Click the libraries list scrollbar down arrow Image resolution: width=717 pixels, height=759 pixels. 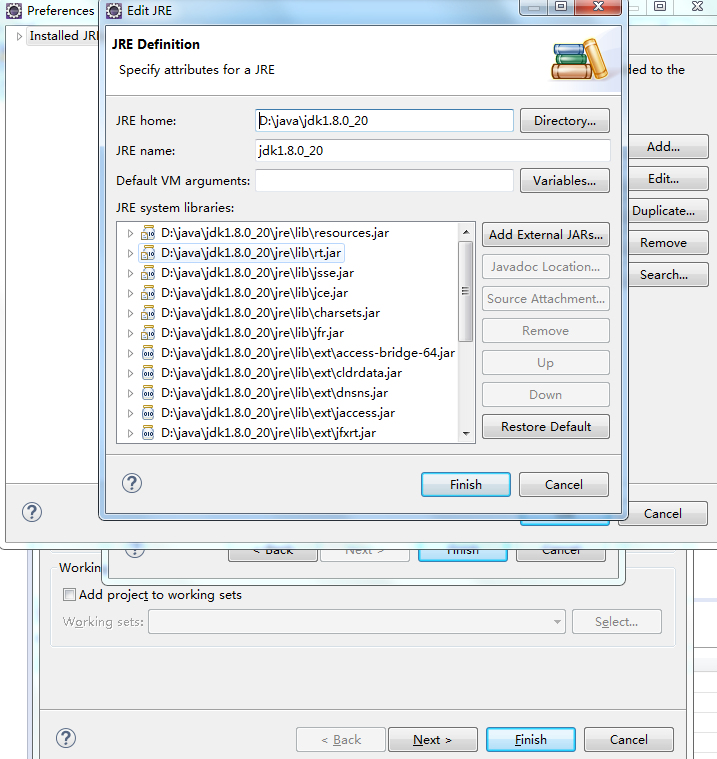466,433
